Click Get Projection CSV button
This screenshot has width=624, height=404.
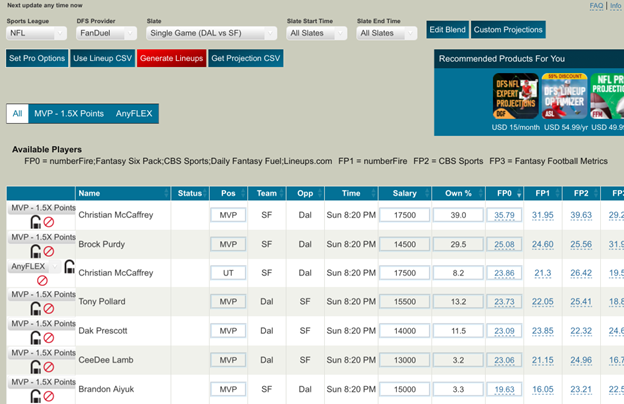(x=246, y=58)
